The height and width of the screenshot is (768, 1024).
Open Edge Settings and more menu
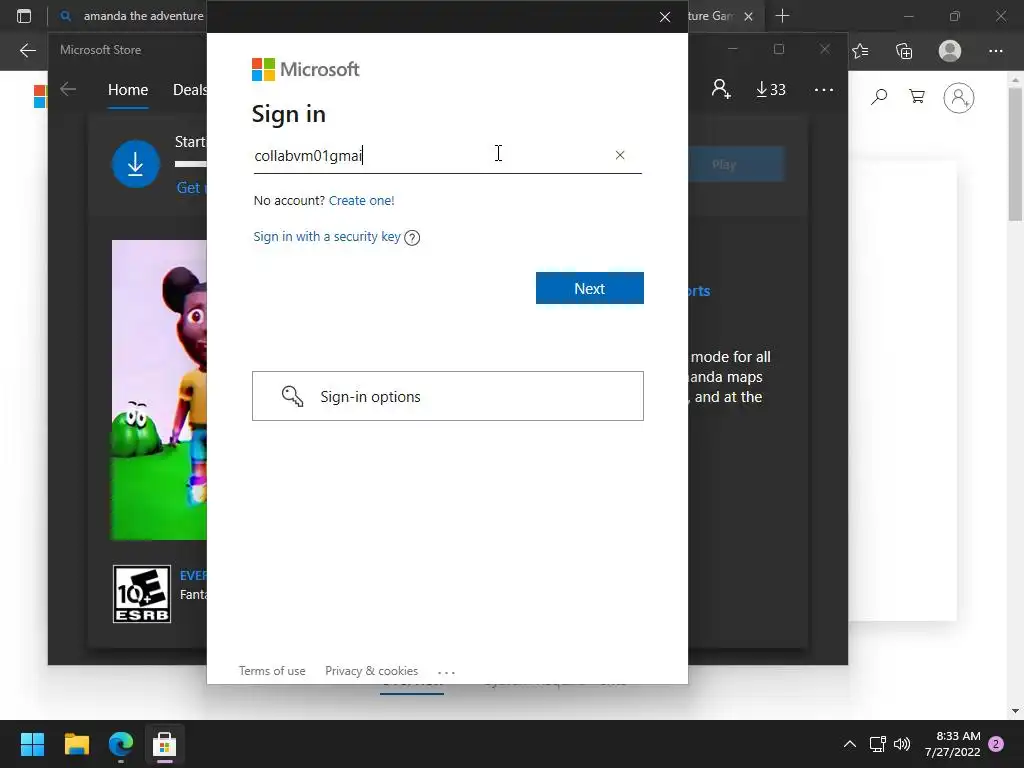coord(995,50)
